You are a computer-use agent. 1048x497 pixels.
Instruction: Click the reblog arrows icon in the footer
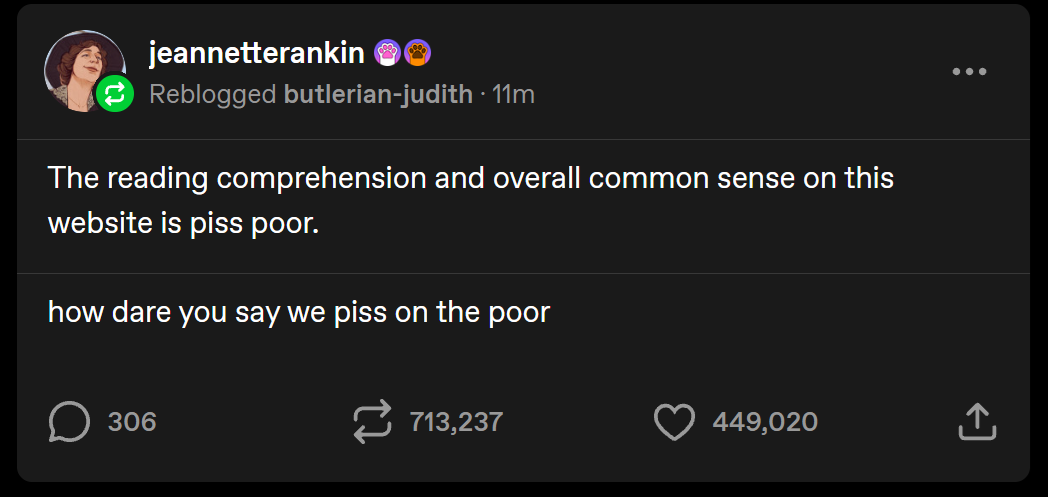click(373, 422)
